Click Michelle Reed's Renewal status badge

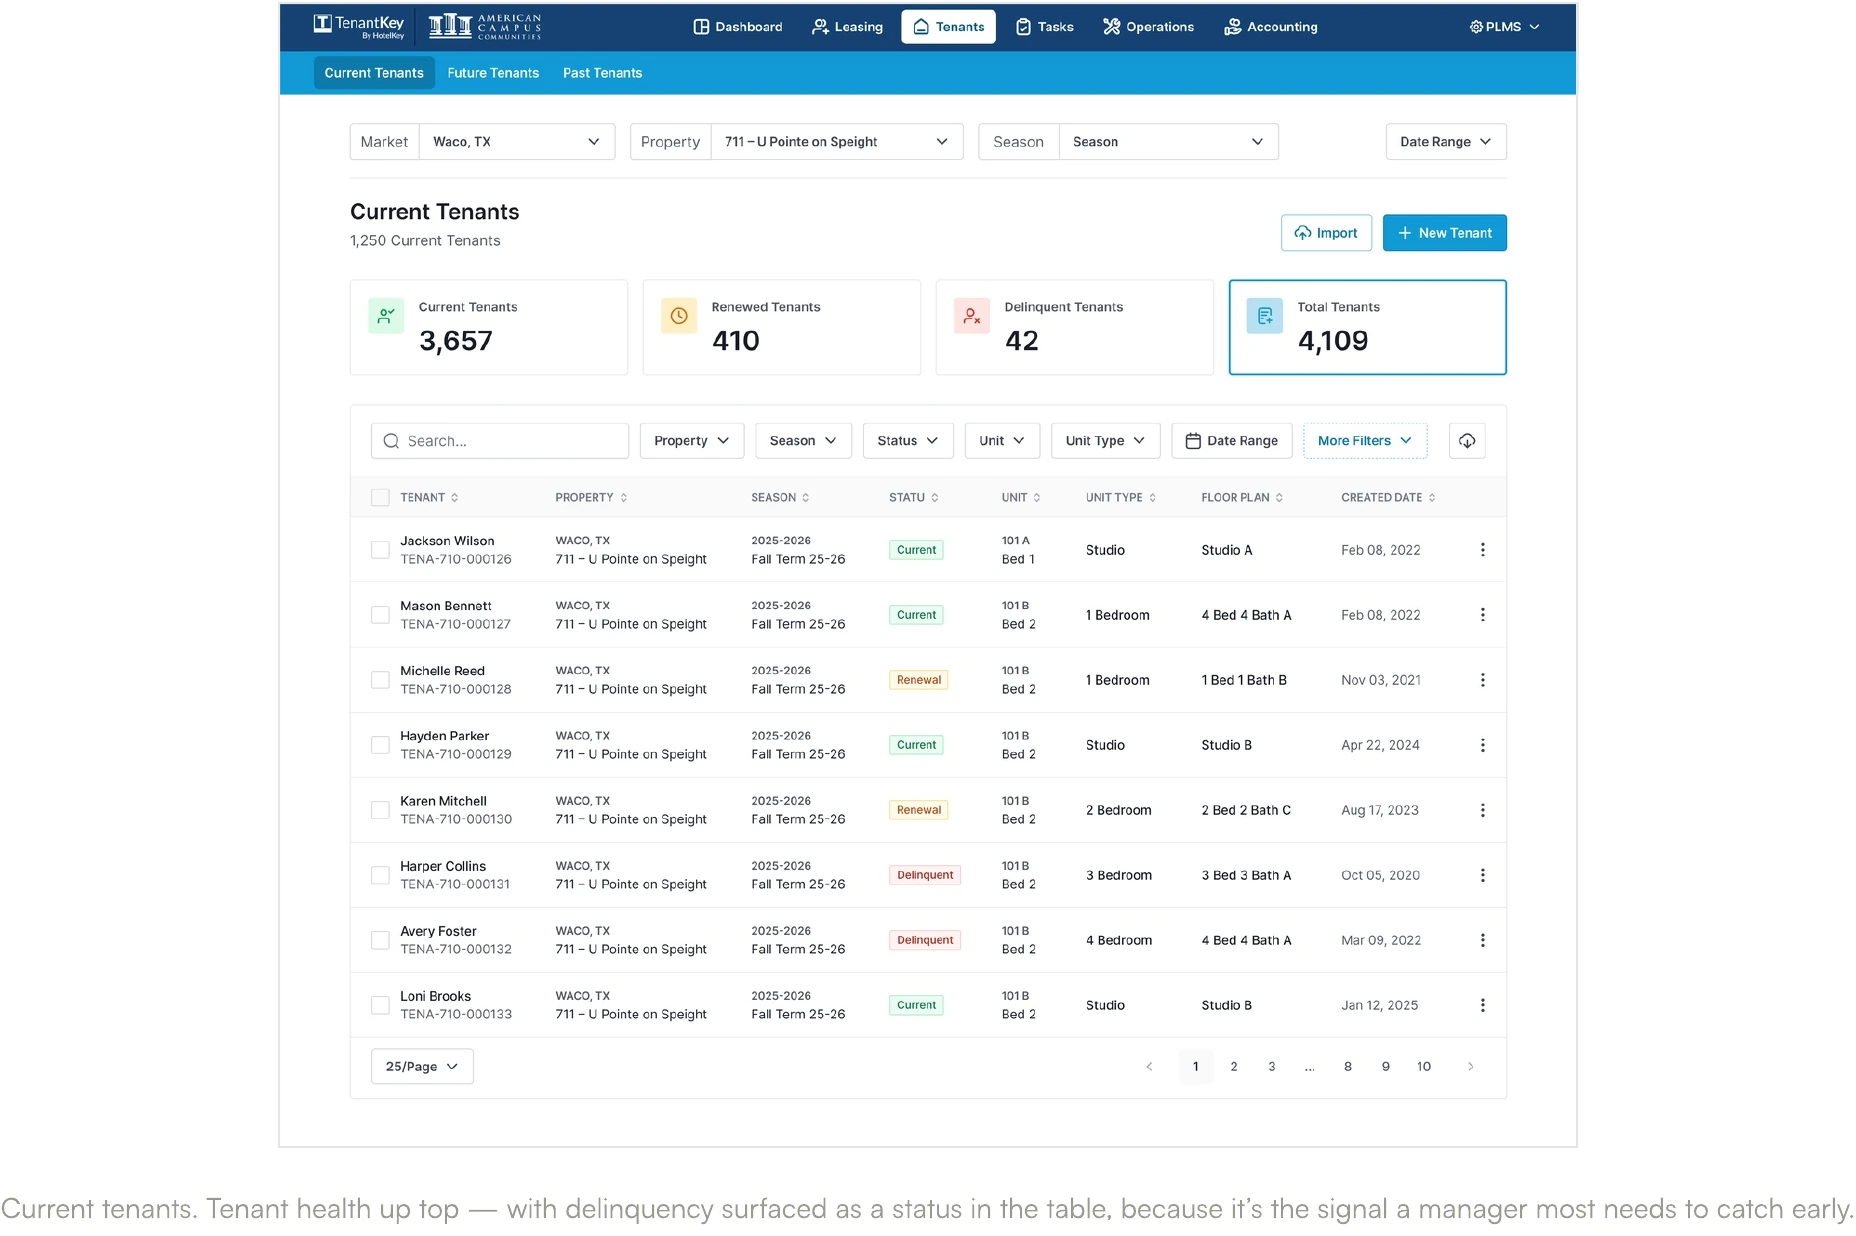[919, 680]
